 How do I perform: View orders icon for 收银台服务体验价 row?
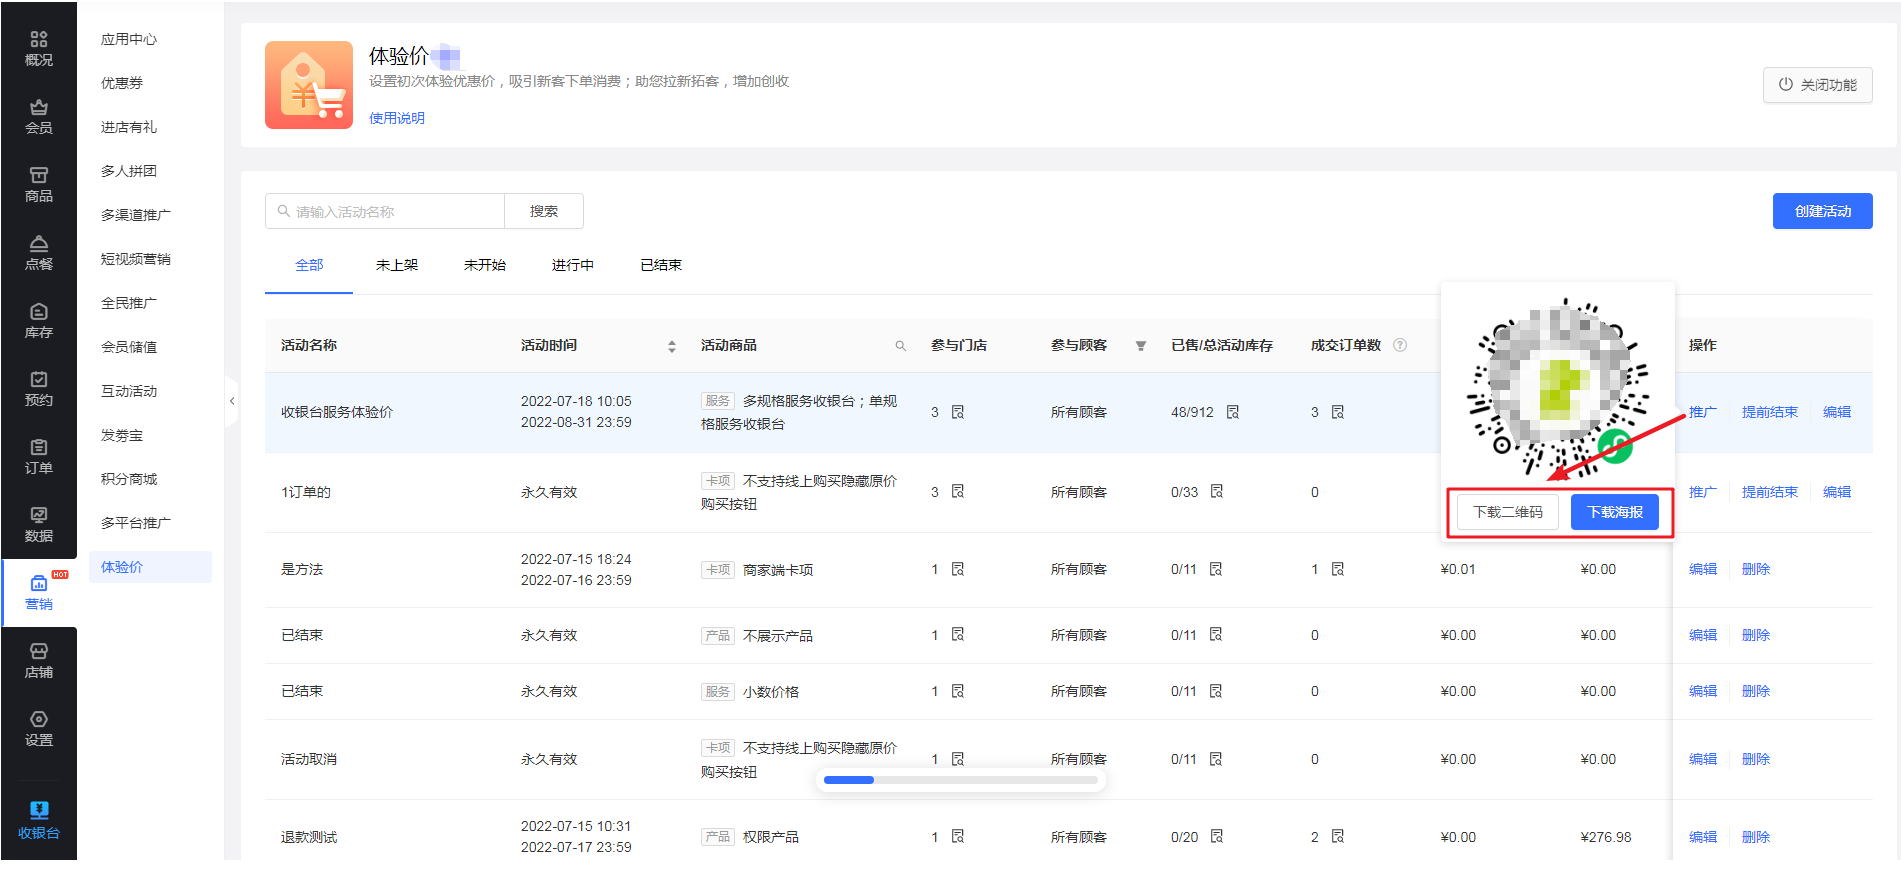tap(1338, 412)
